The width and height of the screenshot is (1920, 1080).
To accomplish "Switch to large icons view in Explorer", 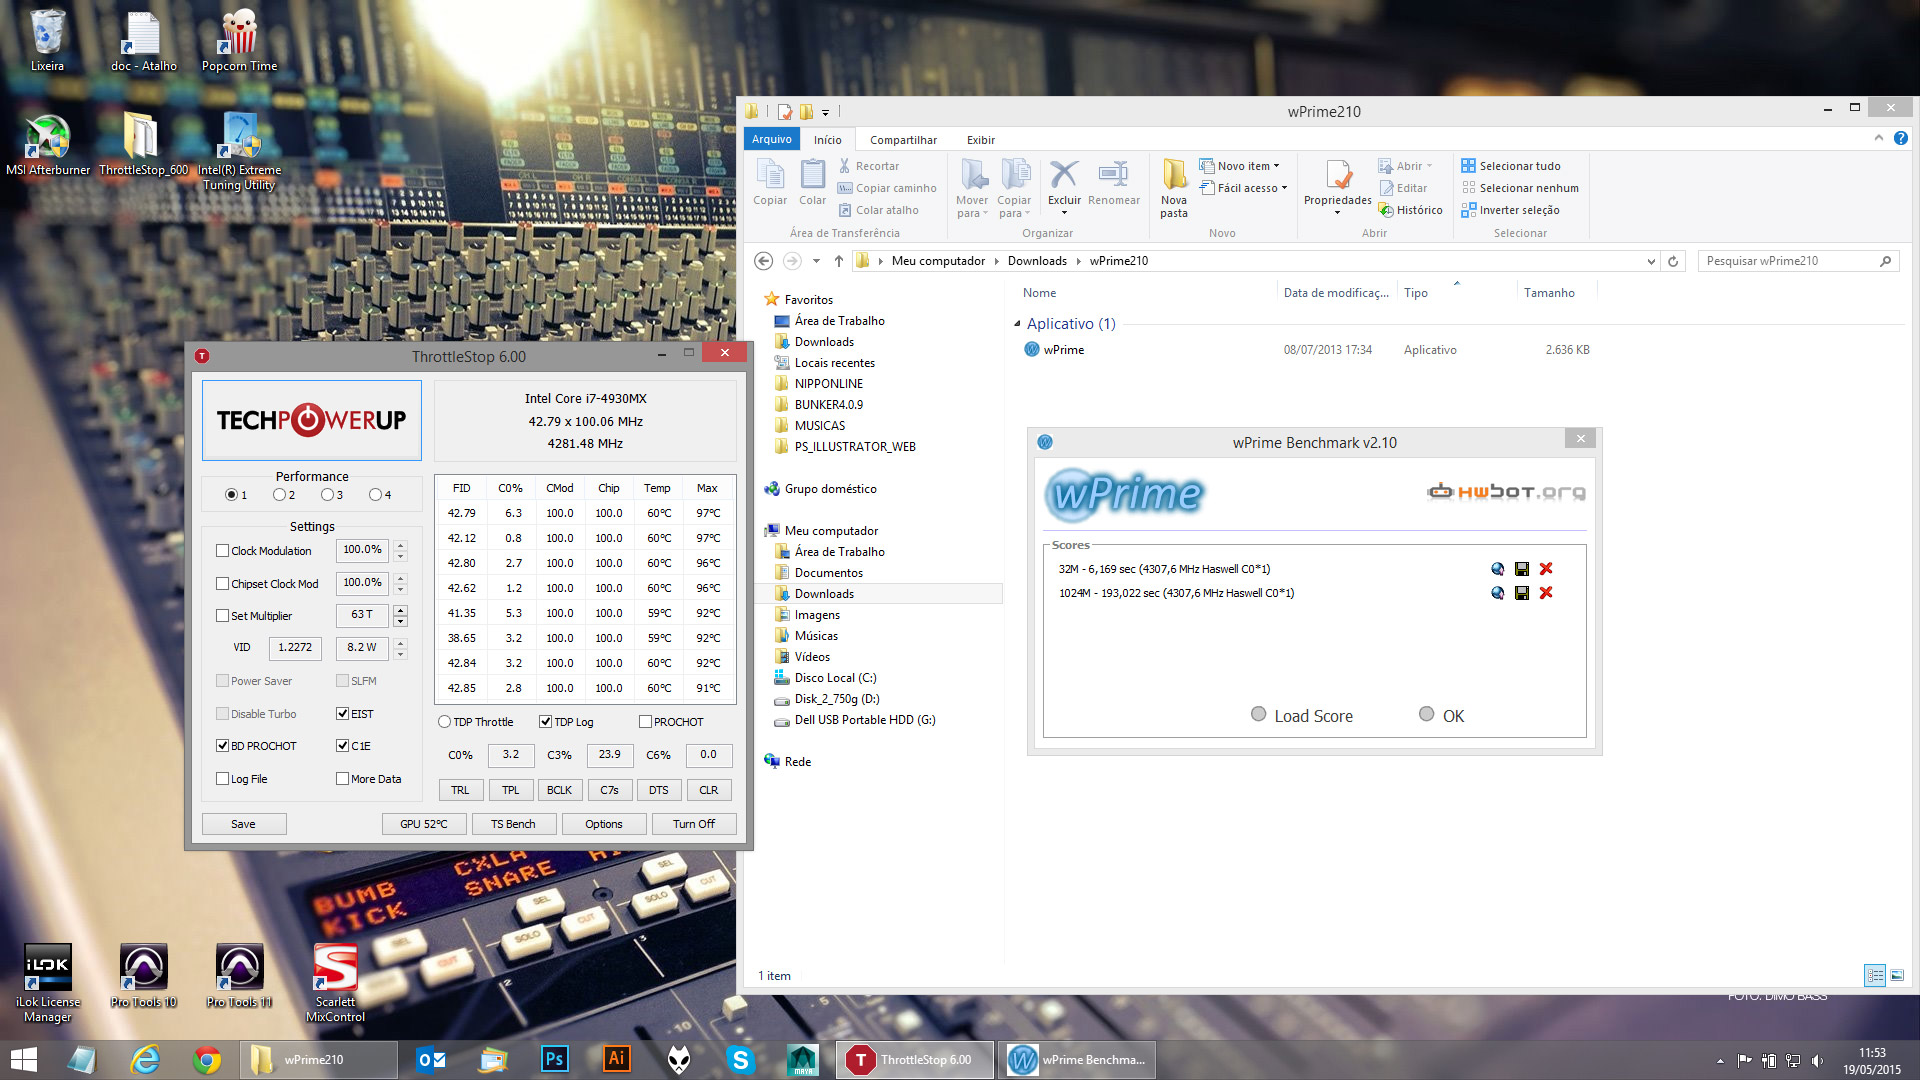I will (1897, 975).
